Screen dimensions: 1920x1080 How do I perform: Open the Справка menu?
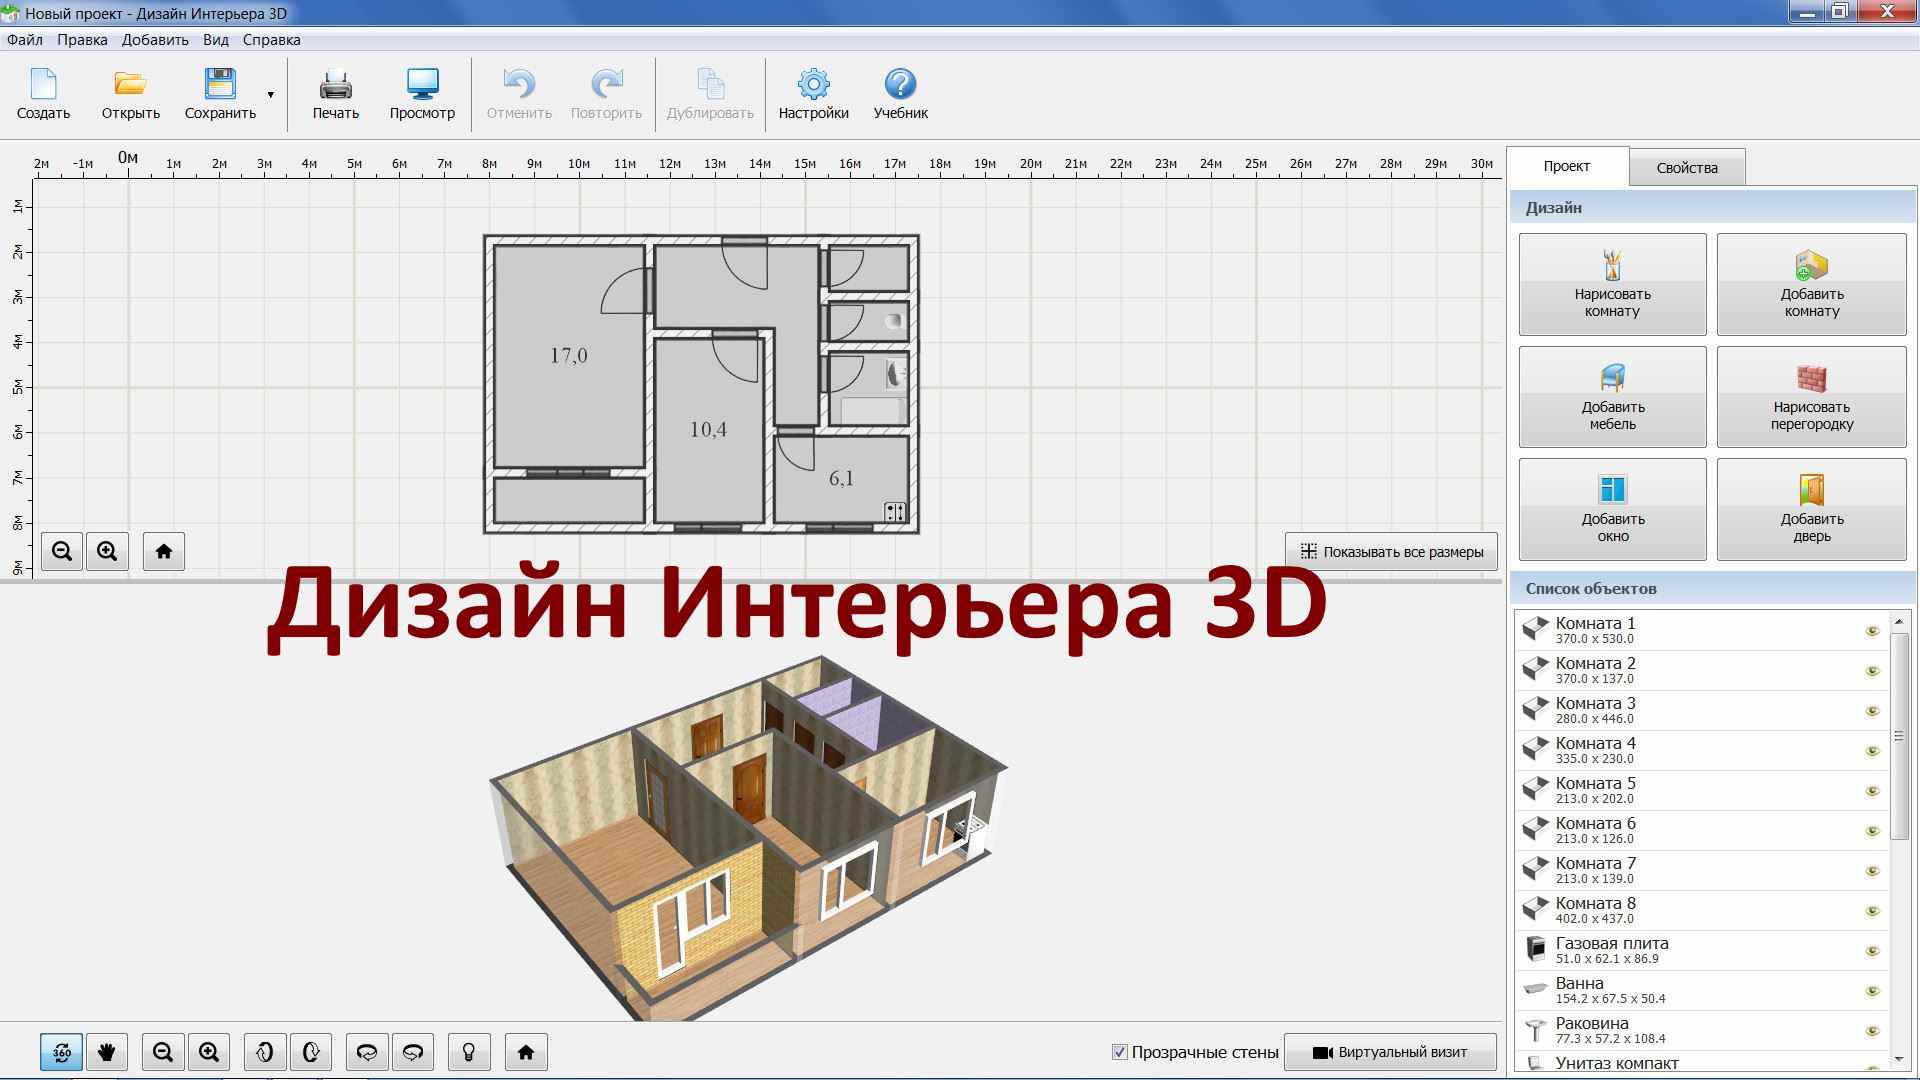(269, 38)
